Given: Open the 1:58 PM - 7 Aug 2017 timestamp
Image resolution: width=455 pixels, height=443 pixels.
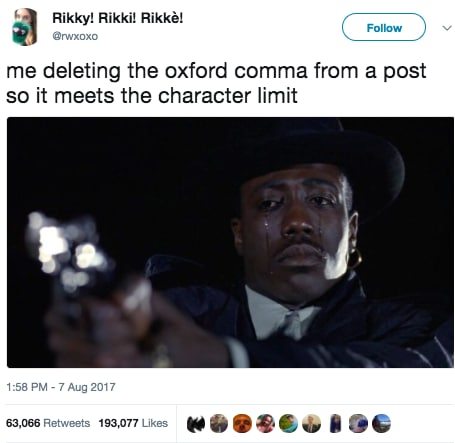Looking at the screenshot, I should (x=61, y=387).
